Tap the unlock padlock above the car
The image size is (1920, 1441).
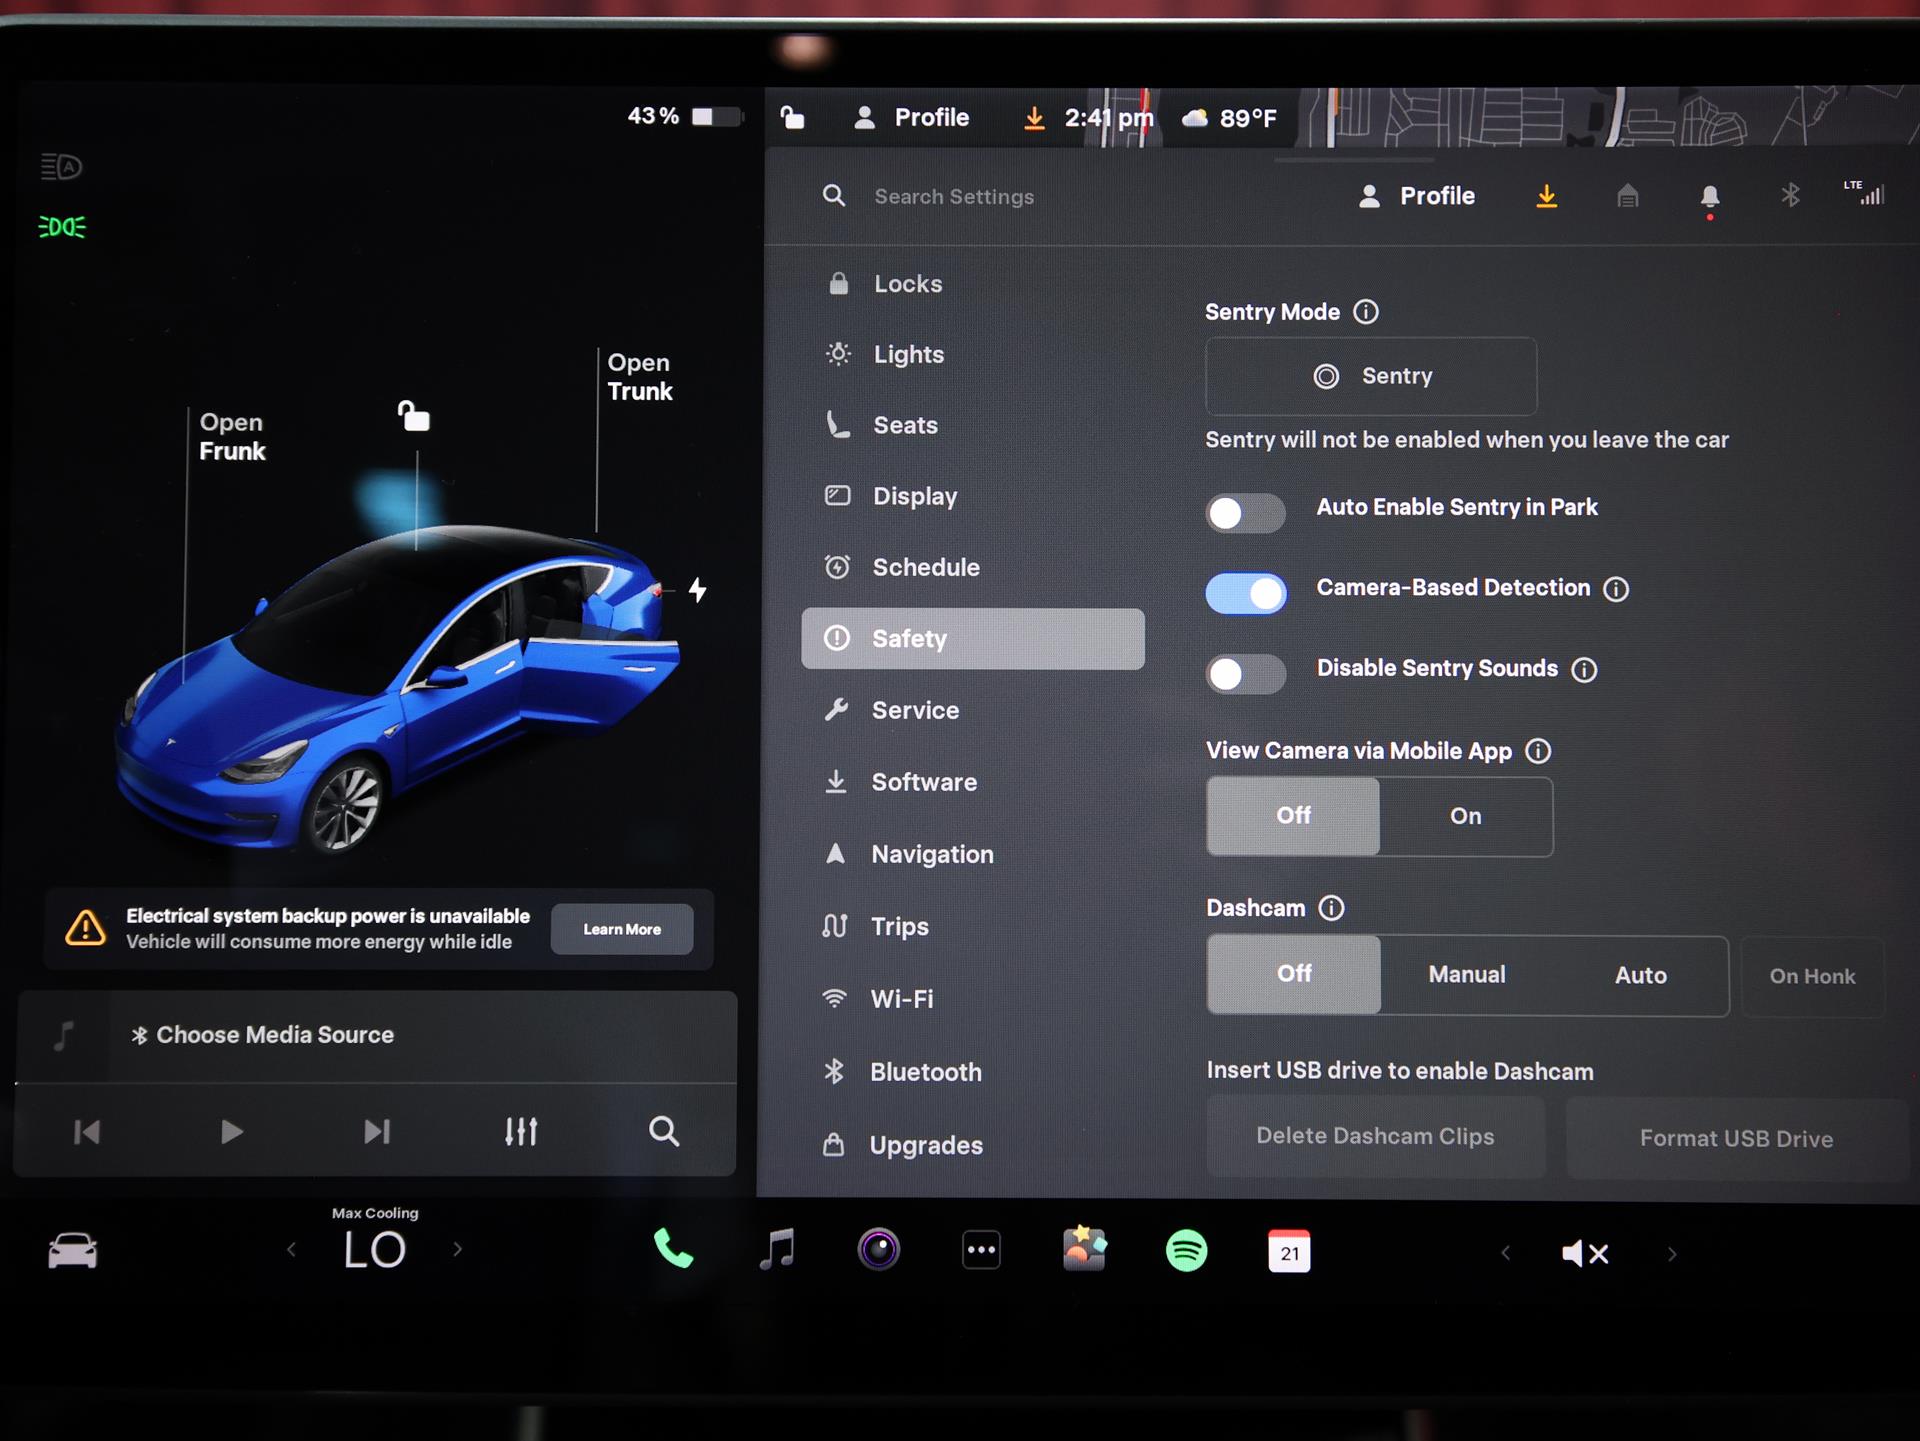[414, 415]
